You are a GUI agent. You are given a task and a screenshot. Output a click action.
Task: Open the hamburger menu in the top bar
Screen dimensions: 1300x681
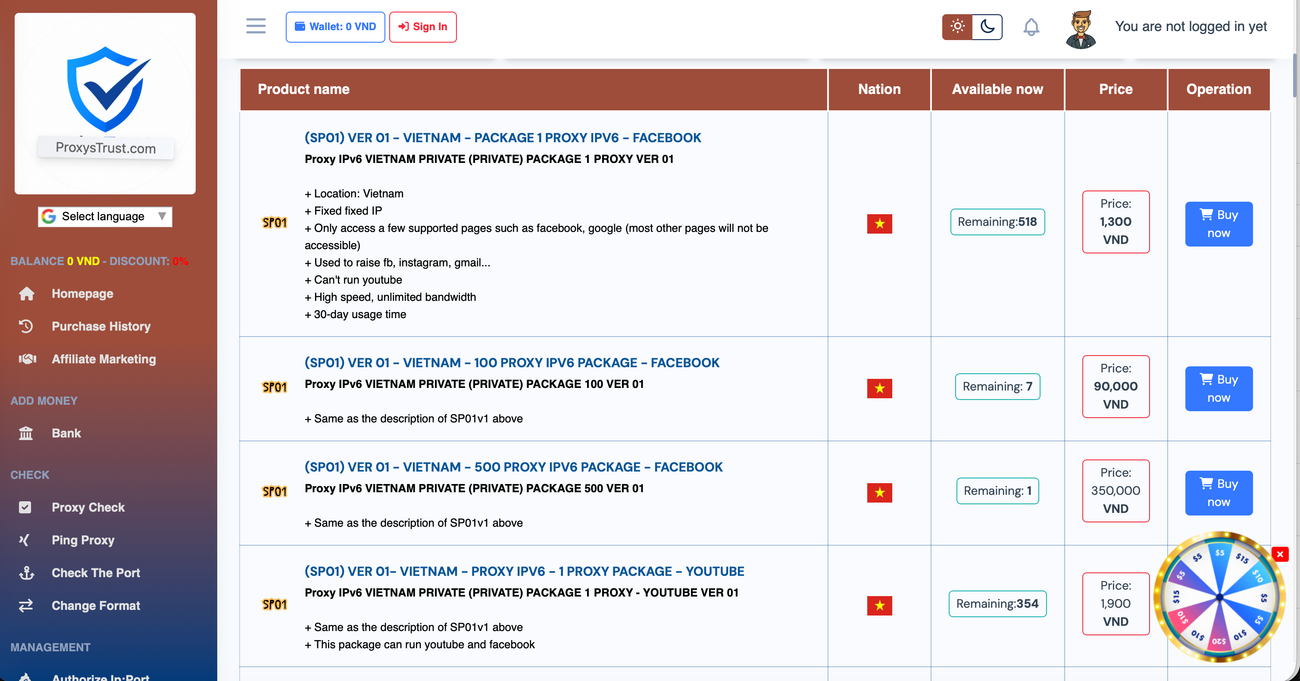point(256,26)
